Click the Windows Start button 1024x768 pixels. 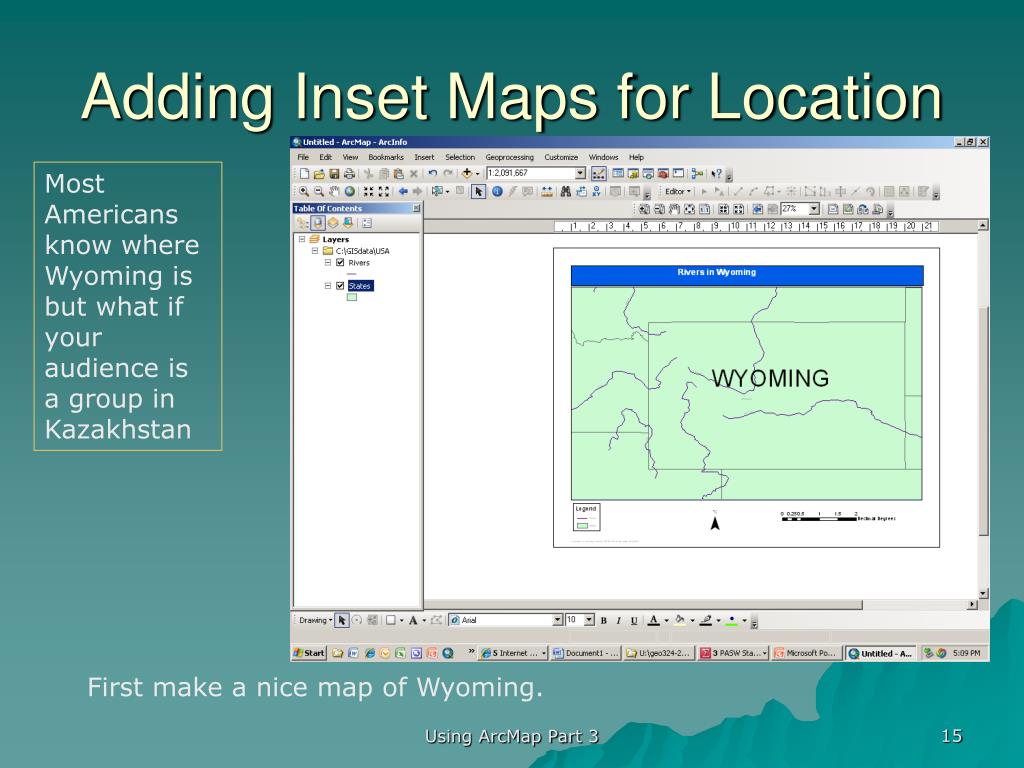(310, 652)
